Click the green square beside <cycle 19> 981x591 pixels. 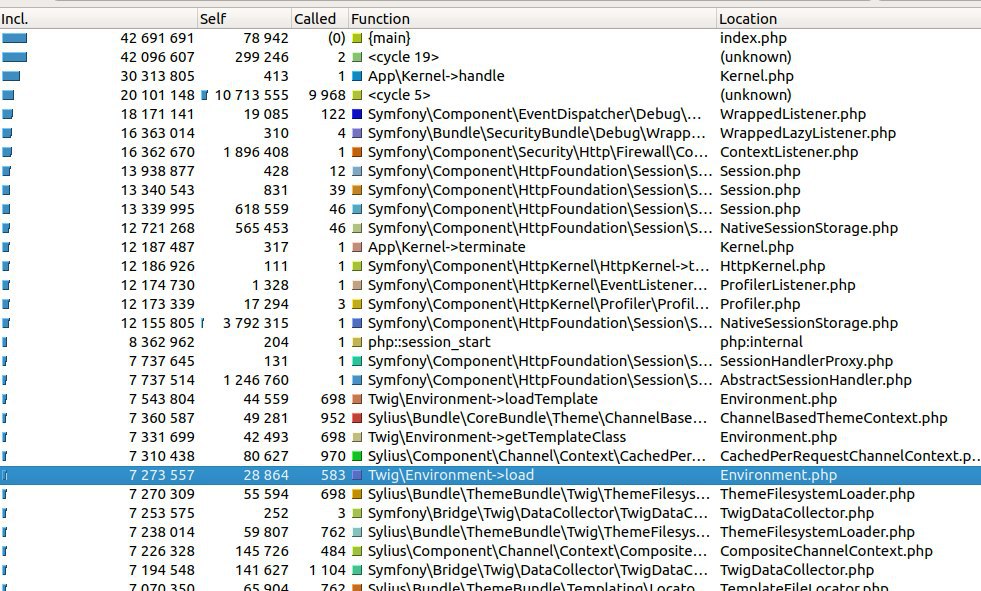(357, 58)
